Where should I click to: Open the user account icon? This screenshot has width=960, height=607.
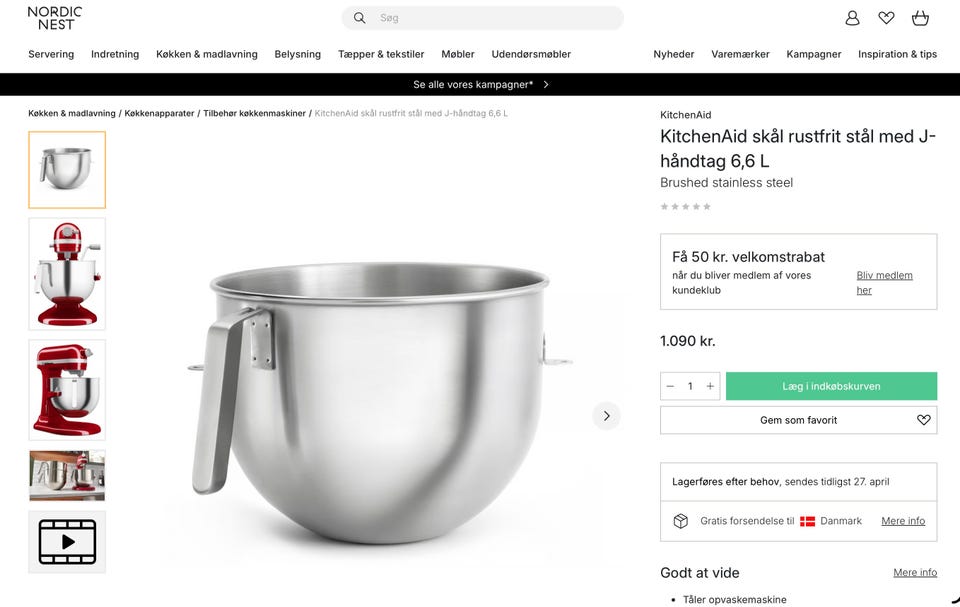[x=852, y=18]
